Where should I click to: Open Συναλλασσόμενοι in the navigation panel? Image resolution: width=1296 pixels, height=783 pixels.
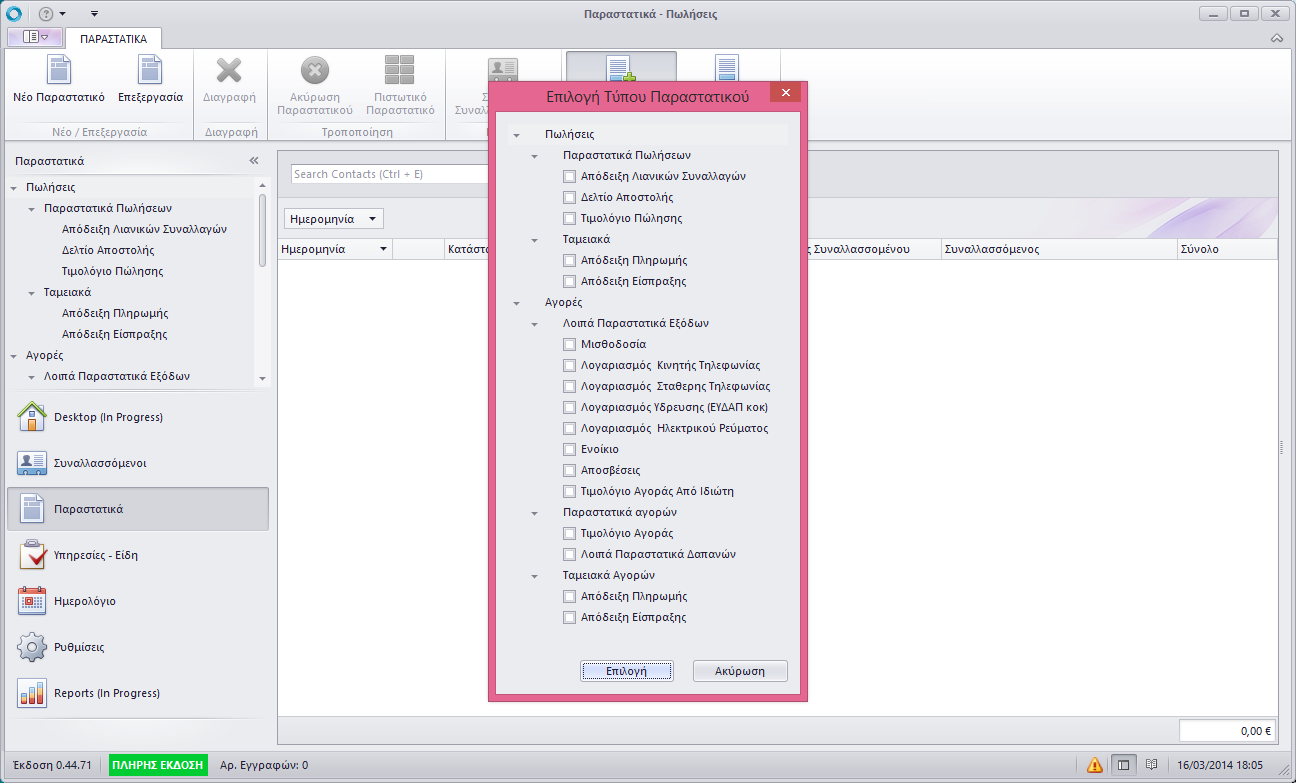coord(33,463)
